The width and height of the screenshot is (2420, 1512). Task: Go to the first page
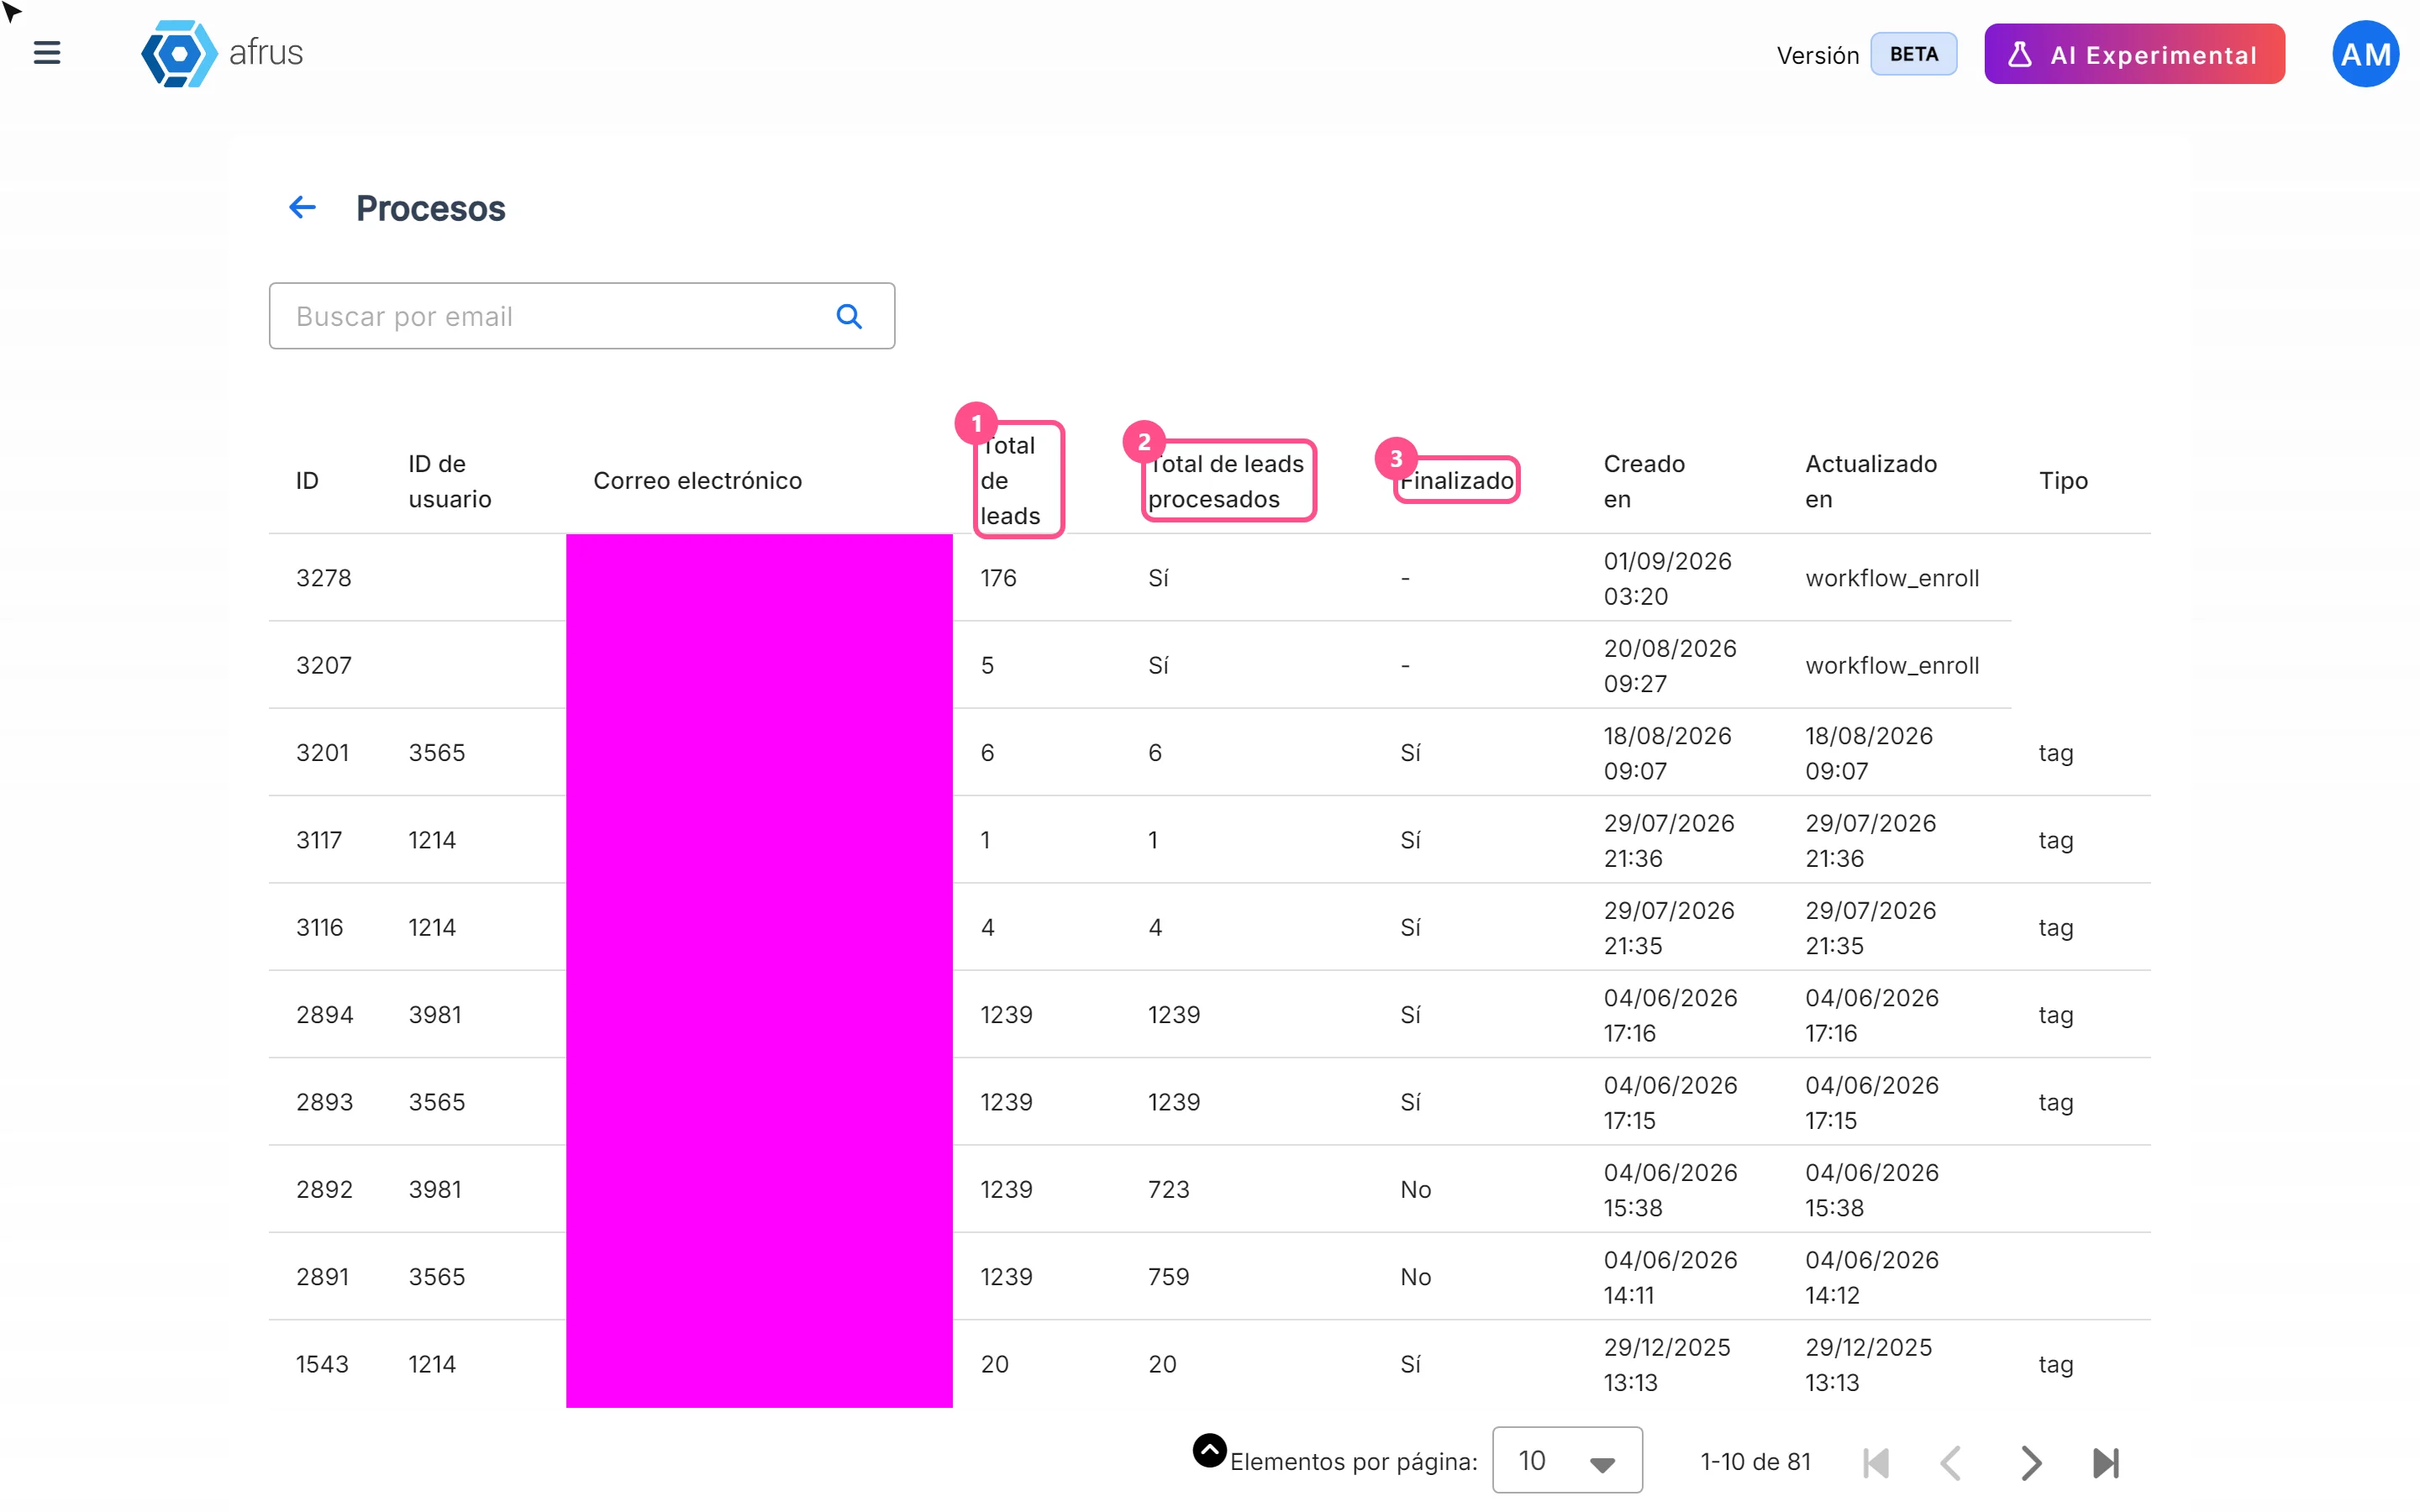(x=1876, y=1462)
